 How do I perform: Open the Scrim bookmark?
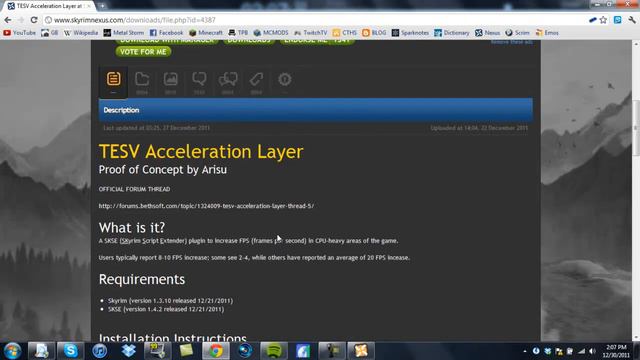click(x=517, y=33)
